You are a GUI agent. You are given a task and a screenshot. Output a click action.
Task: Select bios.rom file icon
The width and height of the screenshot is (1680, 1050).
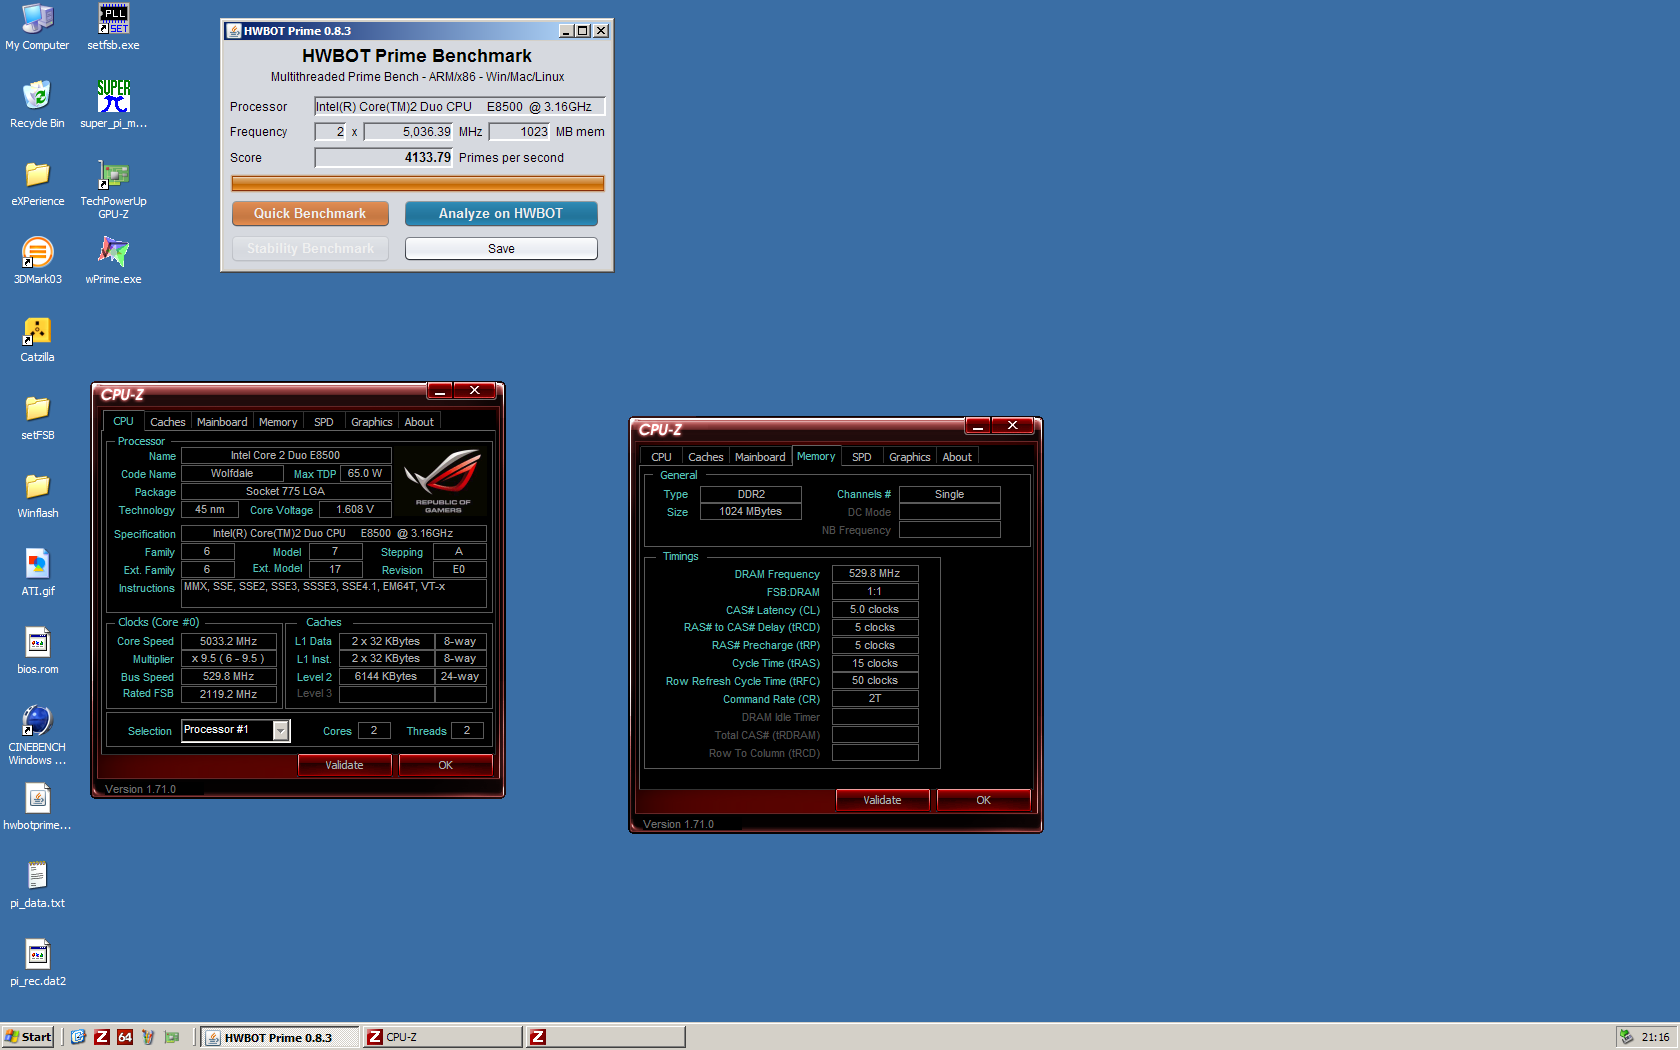(x=37, y=651)
